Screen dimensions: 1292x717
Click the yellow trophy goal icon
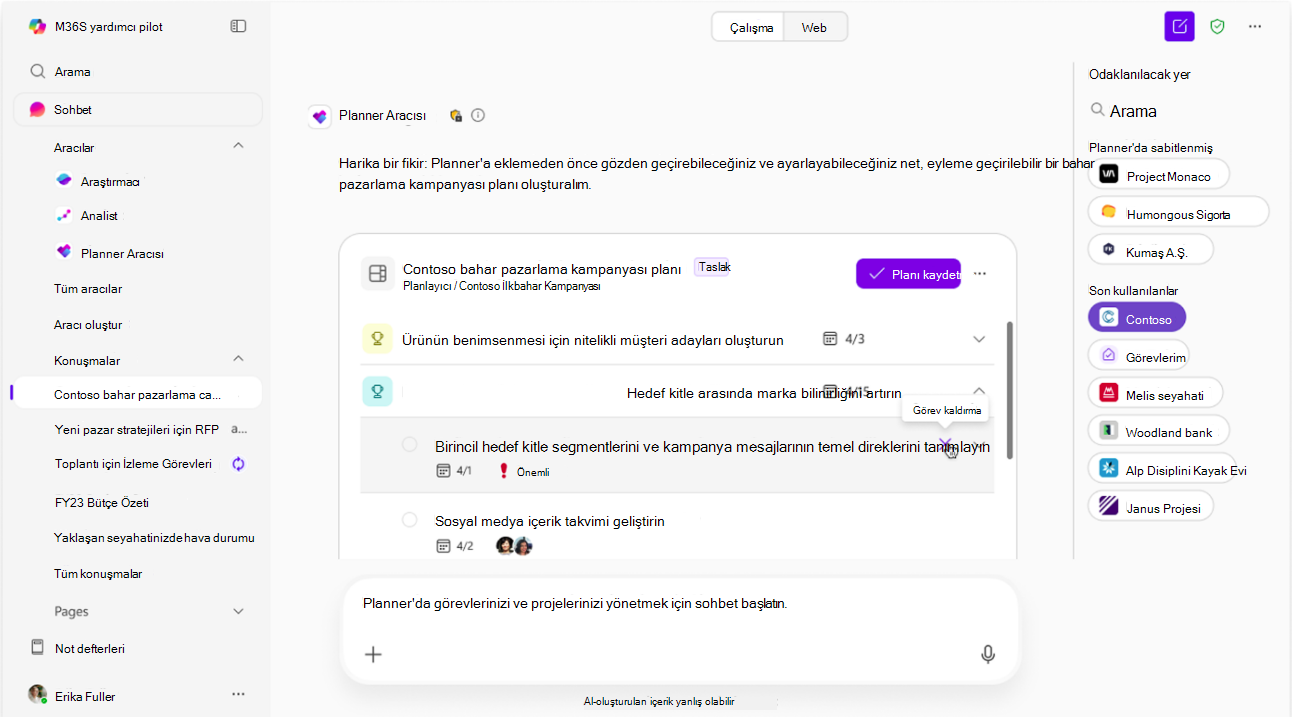[x=377, y=339]
